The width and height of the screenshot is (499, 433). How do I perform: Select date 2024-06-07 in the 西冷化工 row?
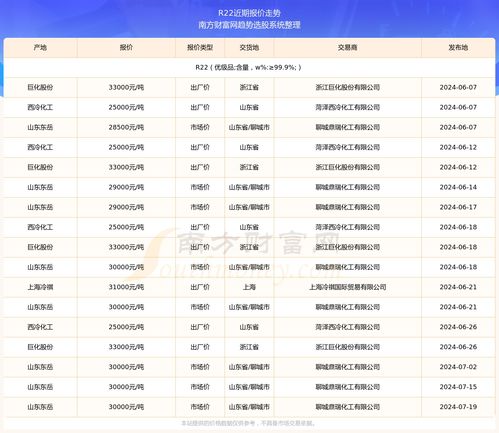[458, 107]
